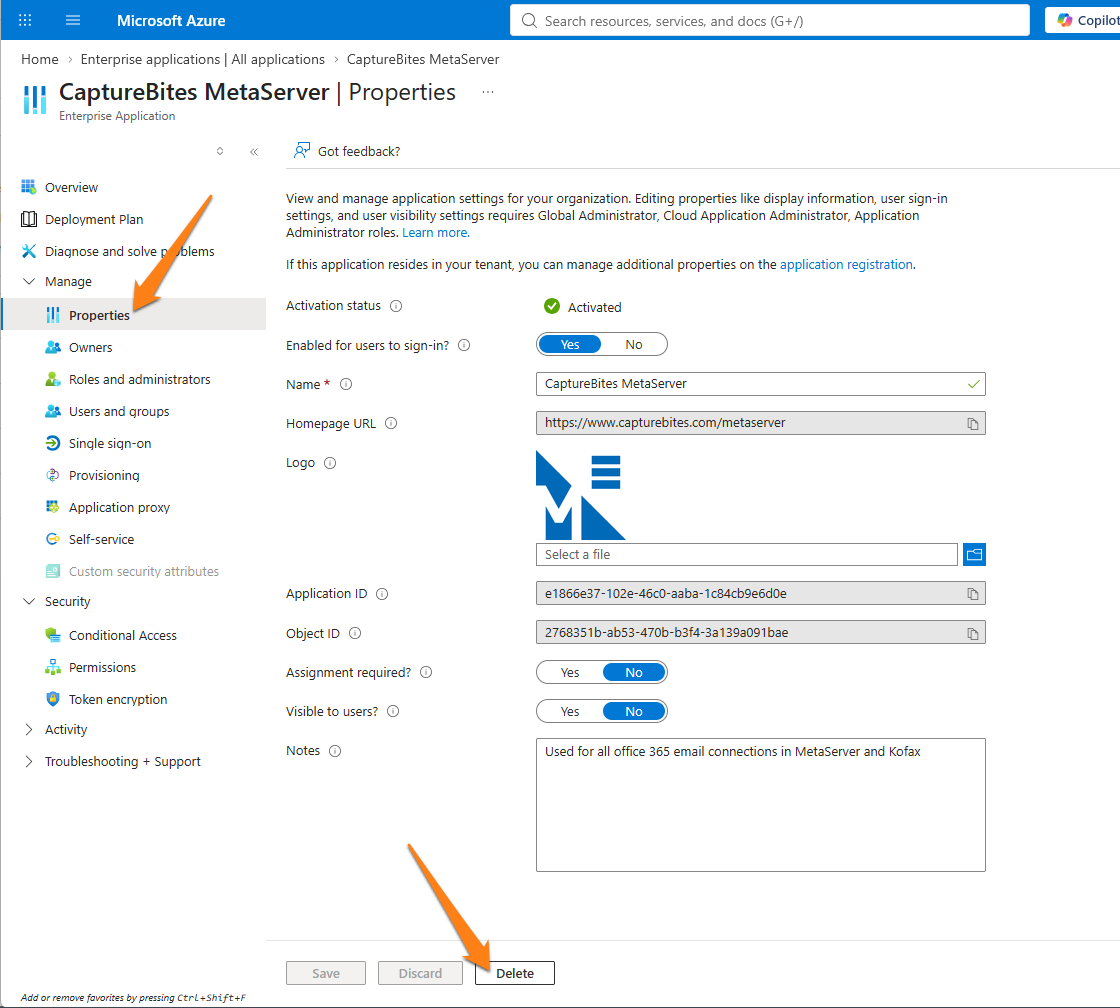Image resolution: width=1120 pixels, height=1008 pixels.
Task: Click the Visible to users info icon
Action: click(x=393, y=712)
